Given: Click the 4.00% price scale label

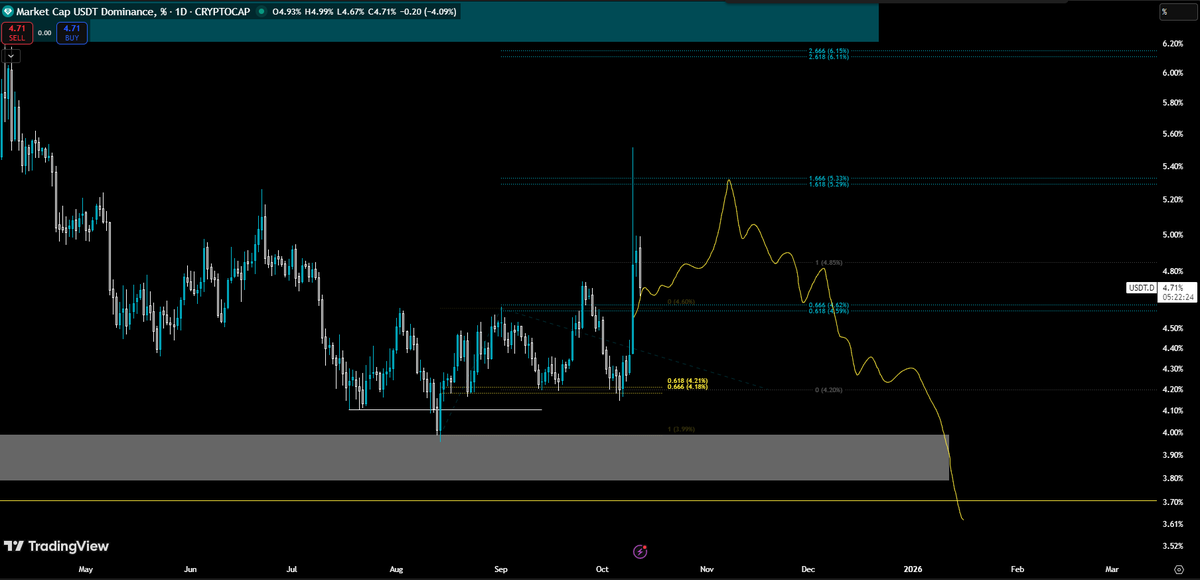Looking at the screenshot, I should coord(1174,433).
